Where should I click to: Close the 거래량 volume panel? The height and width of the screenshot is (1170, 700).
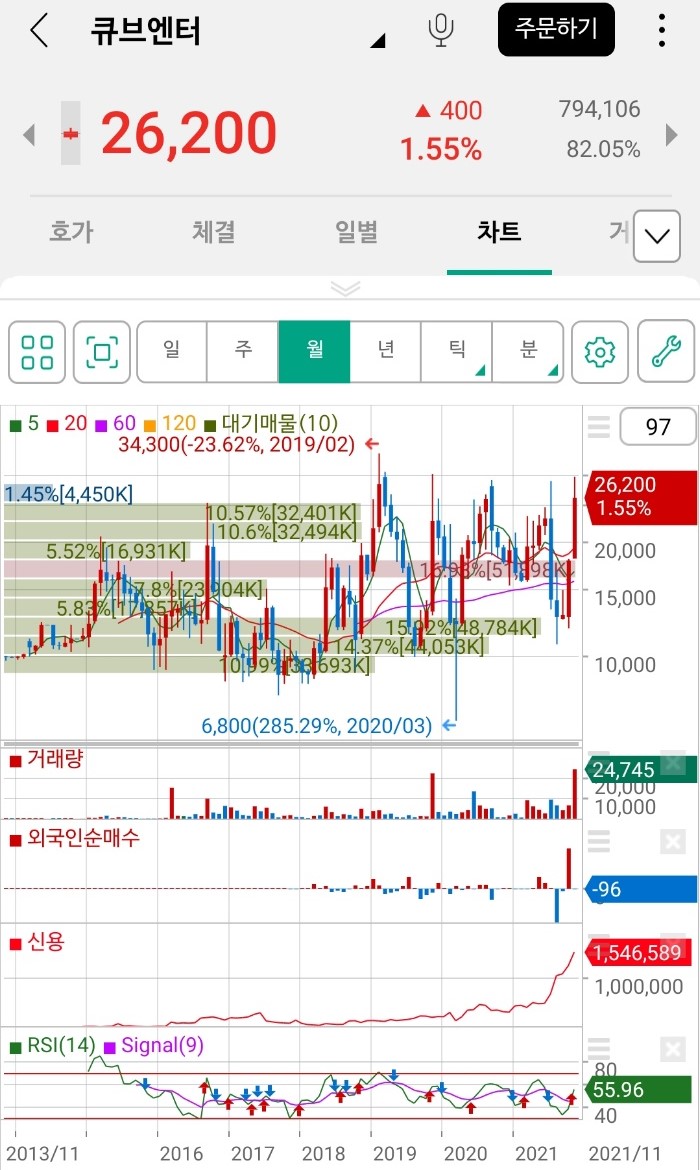[x=672, y=762]
